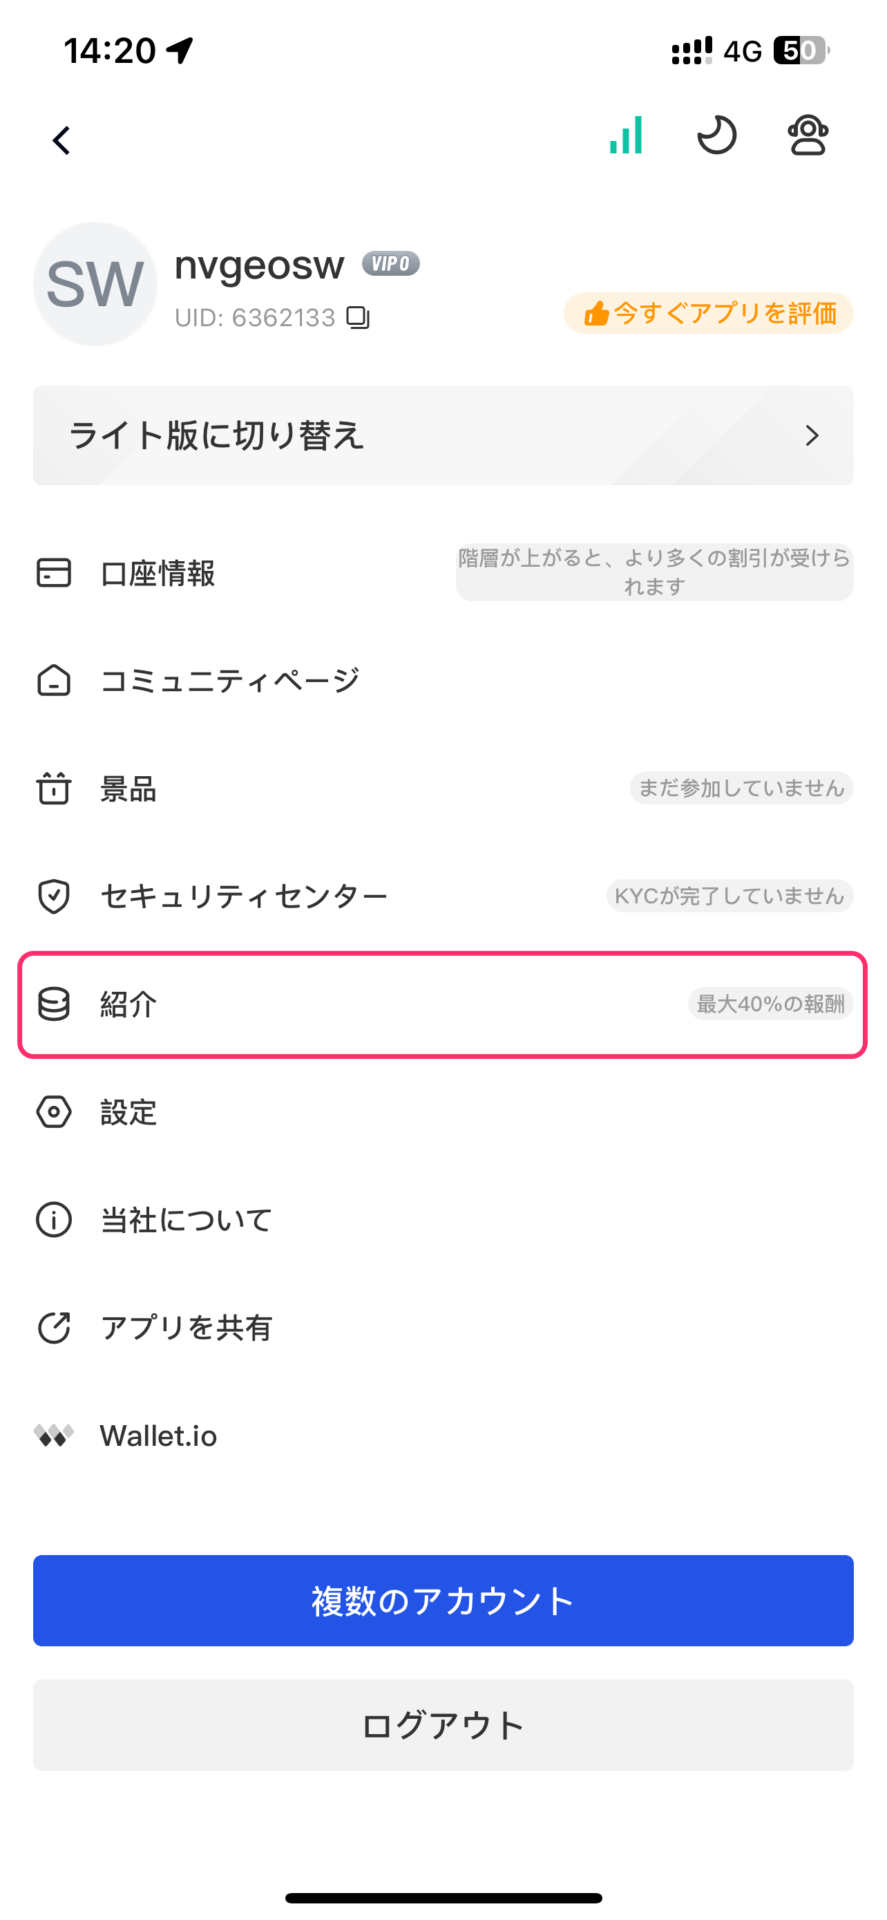The height and width of the screenshot is (1920, 887).
Task: Open 当社について info item
Action: (443, 1220)
